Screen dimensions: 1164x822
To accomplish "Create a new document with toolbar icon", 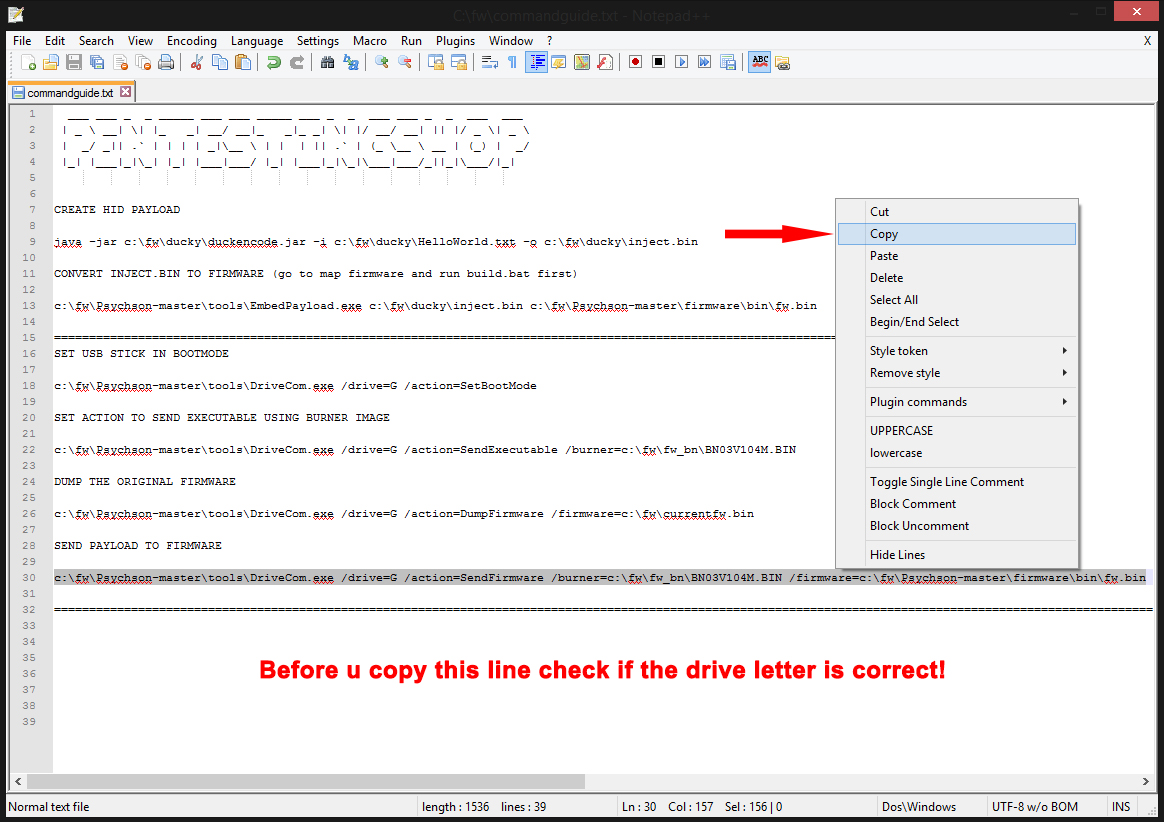I will 28,62.
